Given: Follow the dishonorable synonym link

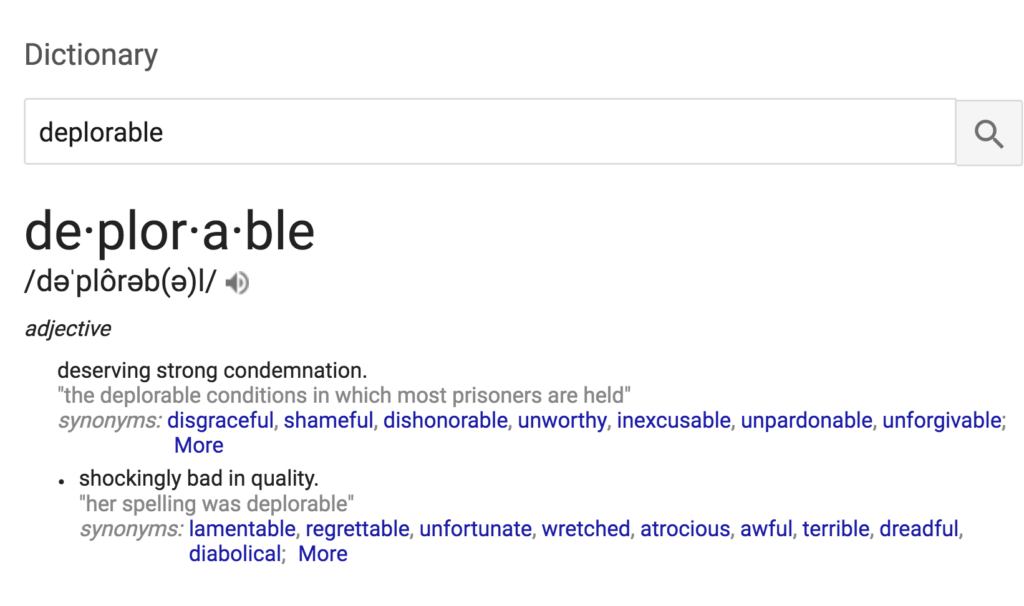Looking at the screenshot, I should pyautogui.click(x=445, y=421).
